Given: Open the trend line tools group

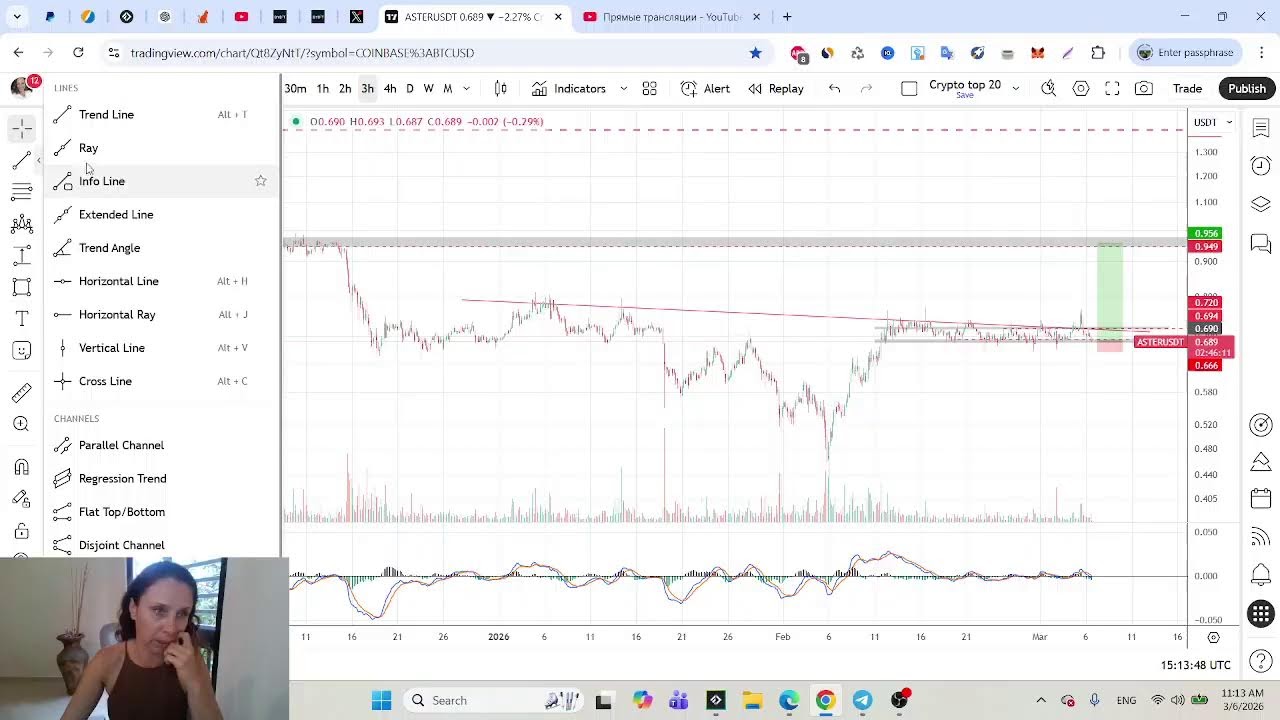Looking at the screenshot, I should 21,160.
